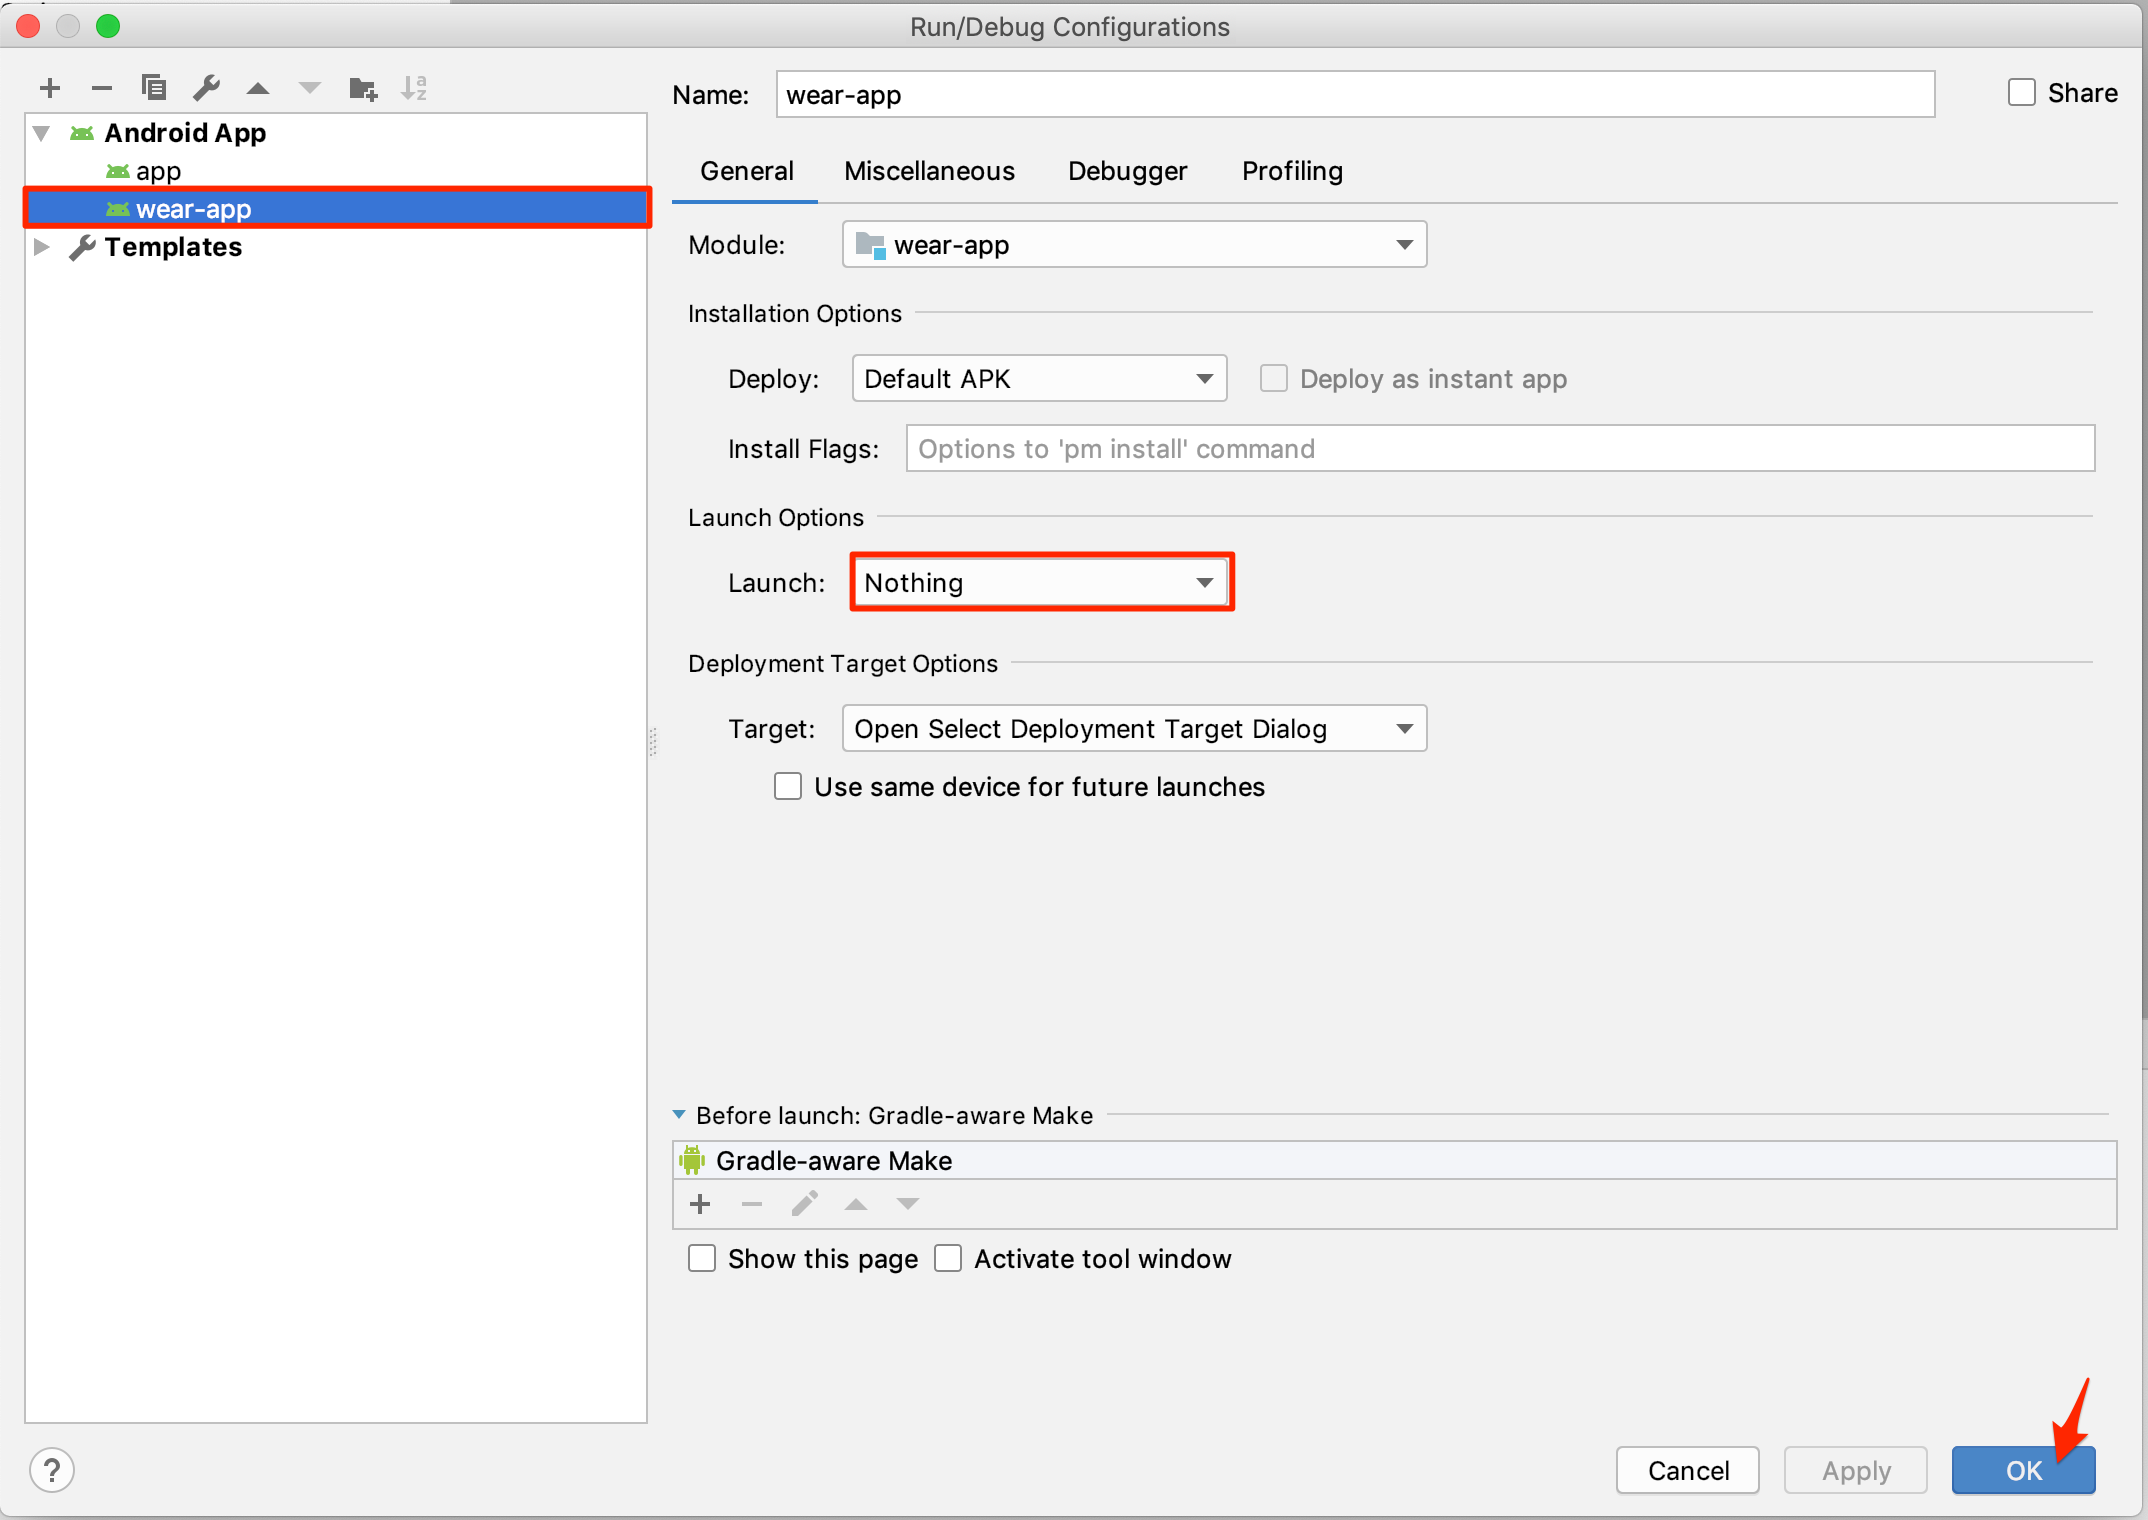The width and height of the screenshot is (2148, 1520).
Task: Open the Launch dropdown showing Nothing
Action: [1040, 582]
